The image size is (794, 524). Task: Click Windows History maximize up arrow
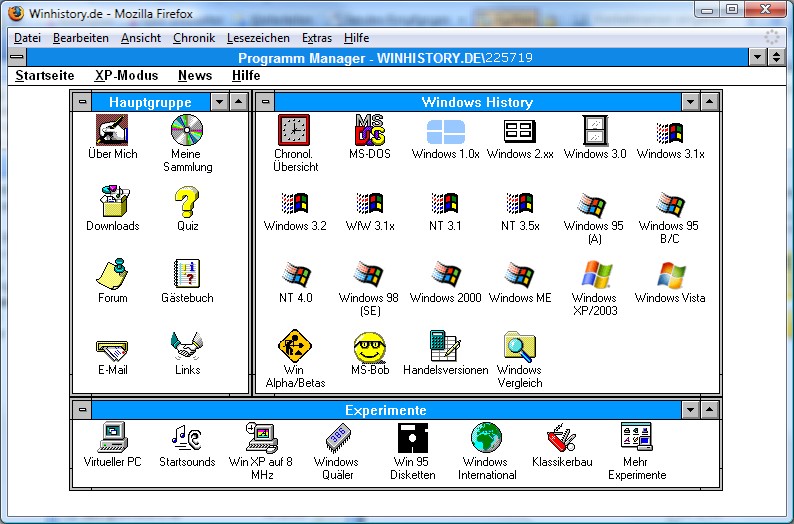[709, 102]
